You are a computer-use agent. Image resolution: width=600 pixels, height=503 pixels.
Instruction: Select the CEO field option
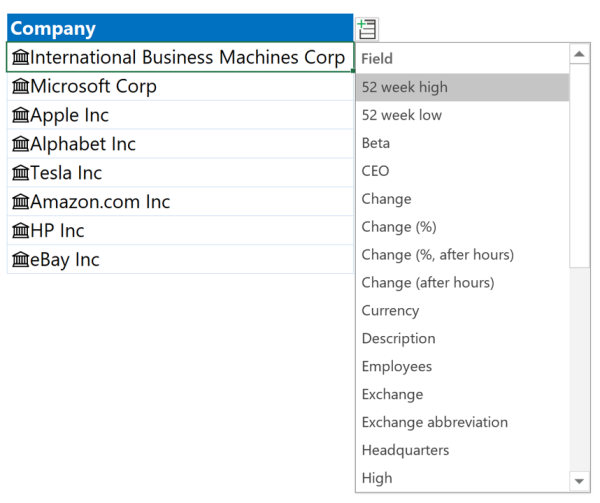(376, 171)
